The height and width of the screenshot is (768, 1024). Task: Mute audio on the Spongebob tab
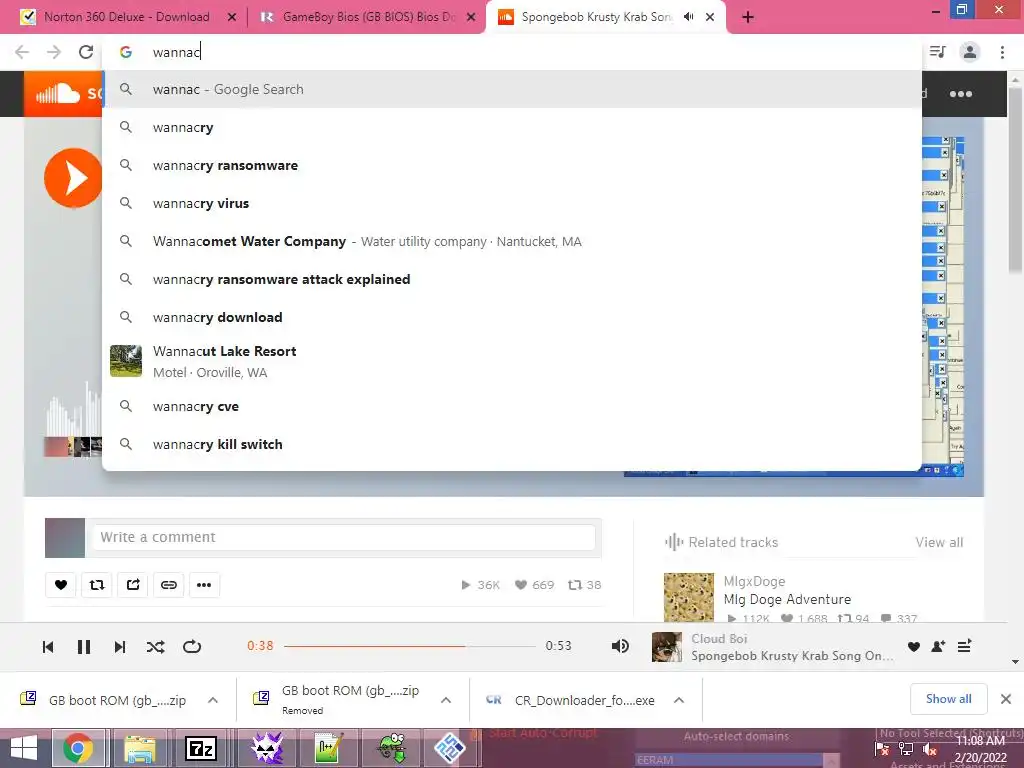tap(688, 17)
